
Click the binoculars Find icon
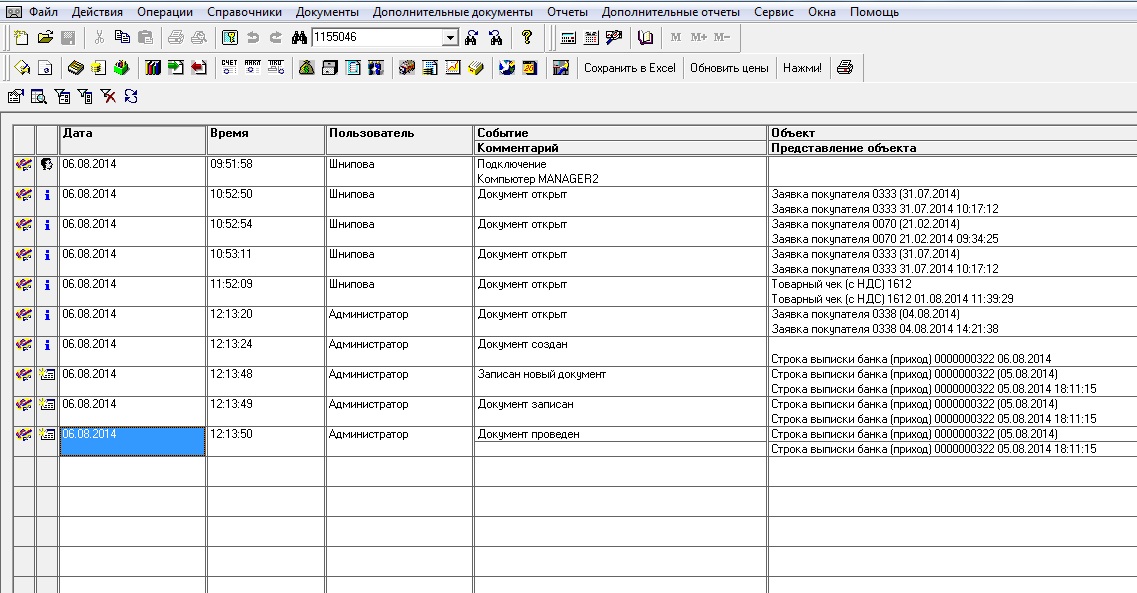(299, 38)
